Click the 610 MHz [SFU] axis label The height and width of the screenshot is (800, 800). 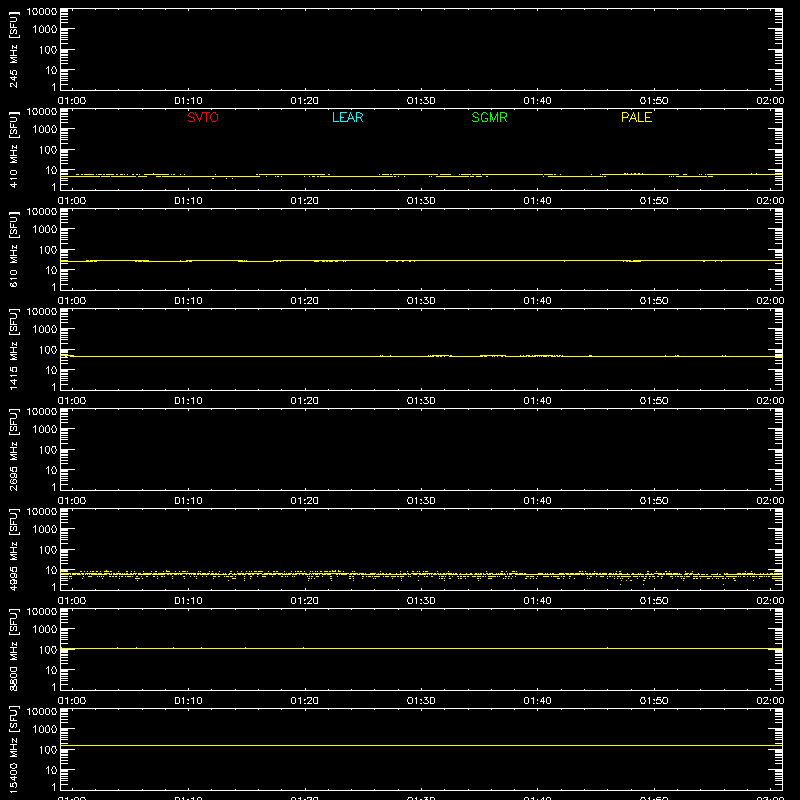coord(13,249)
